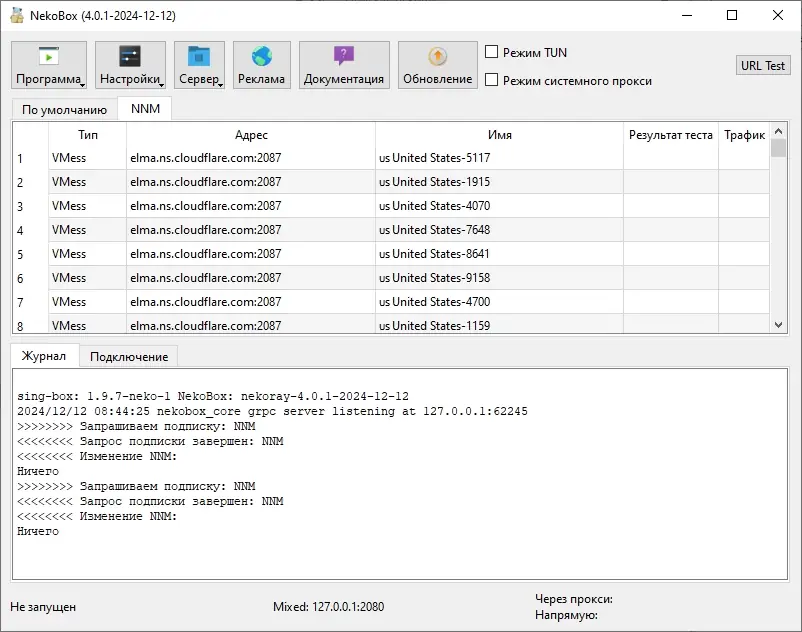
Task: Select the NNM group tab
Action: click(x=145, y=108)
